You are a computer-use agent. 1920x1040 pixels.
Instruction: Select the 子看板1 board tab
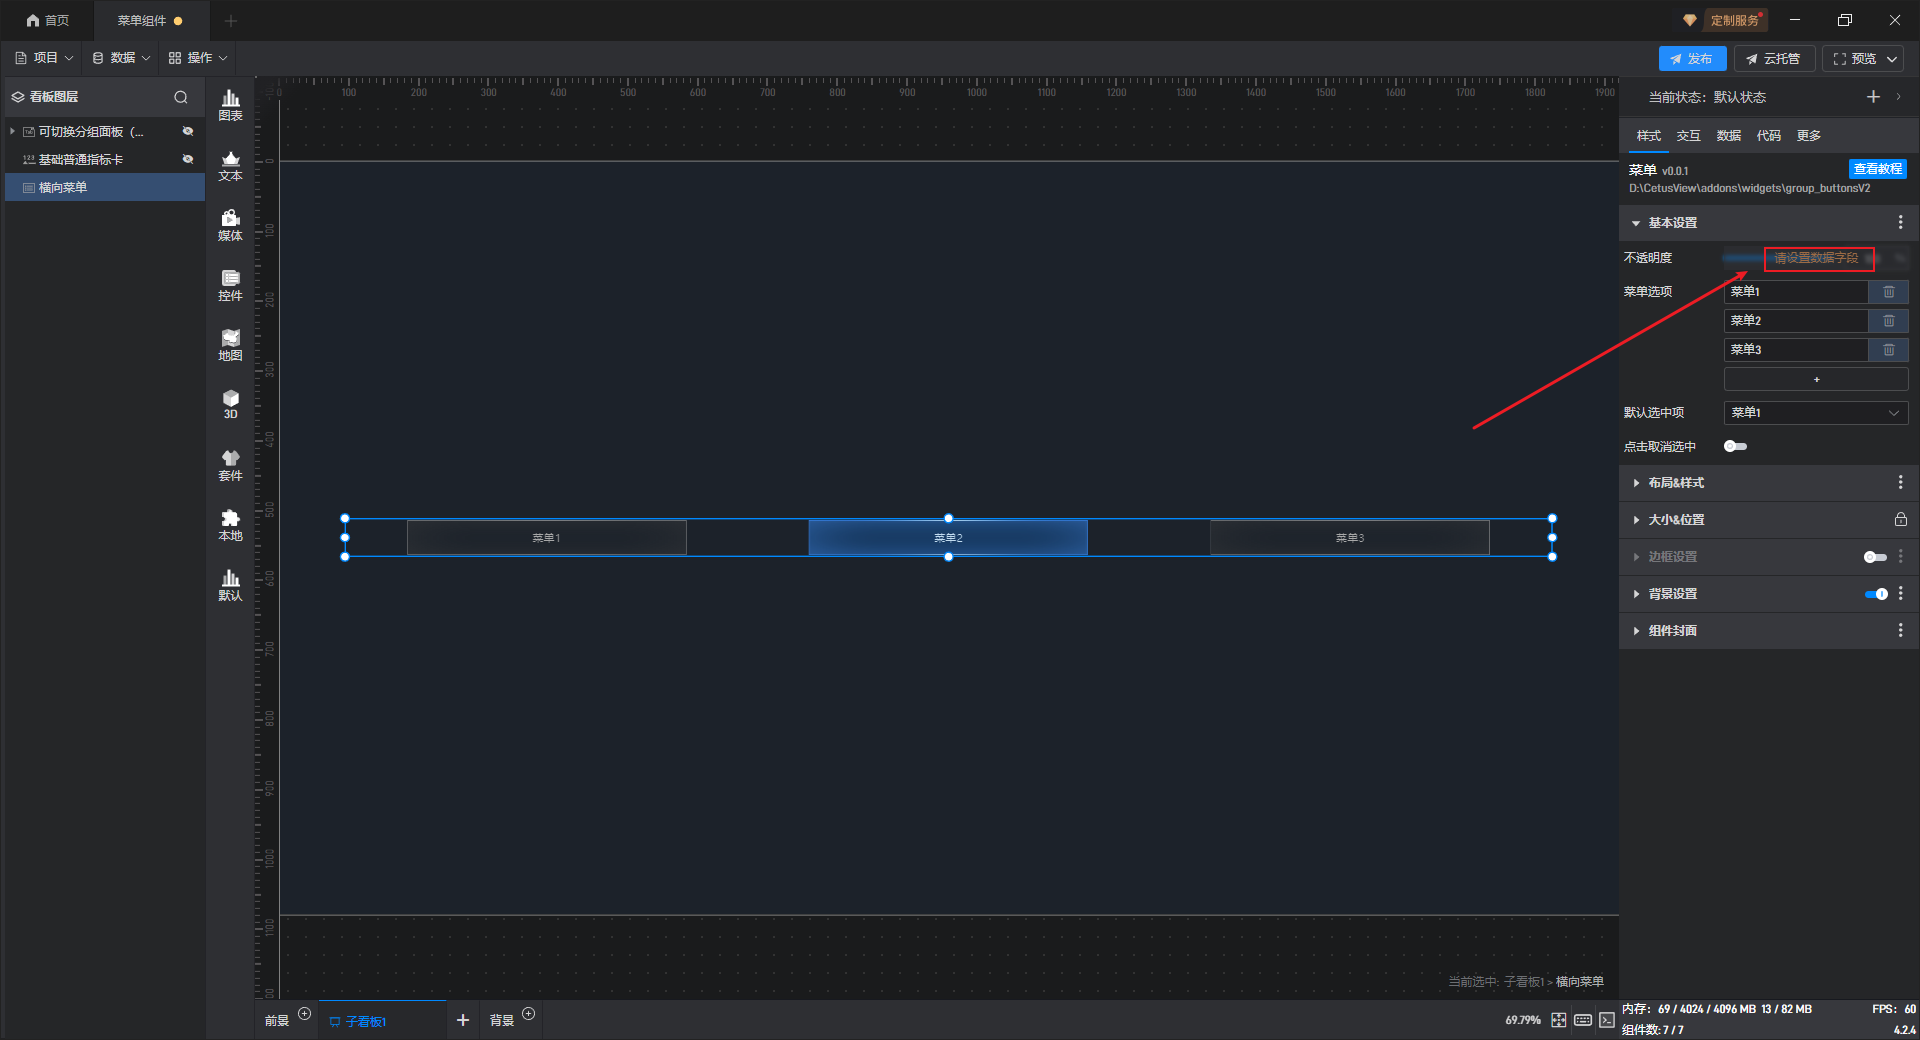pos(383,1021)
